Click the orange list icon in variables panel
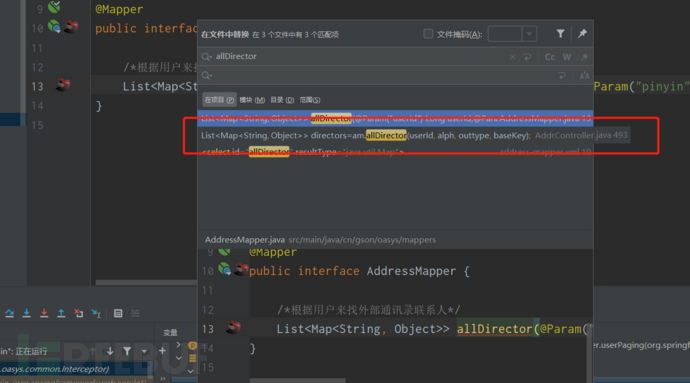690x383 pixels. point(192,358)
